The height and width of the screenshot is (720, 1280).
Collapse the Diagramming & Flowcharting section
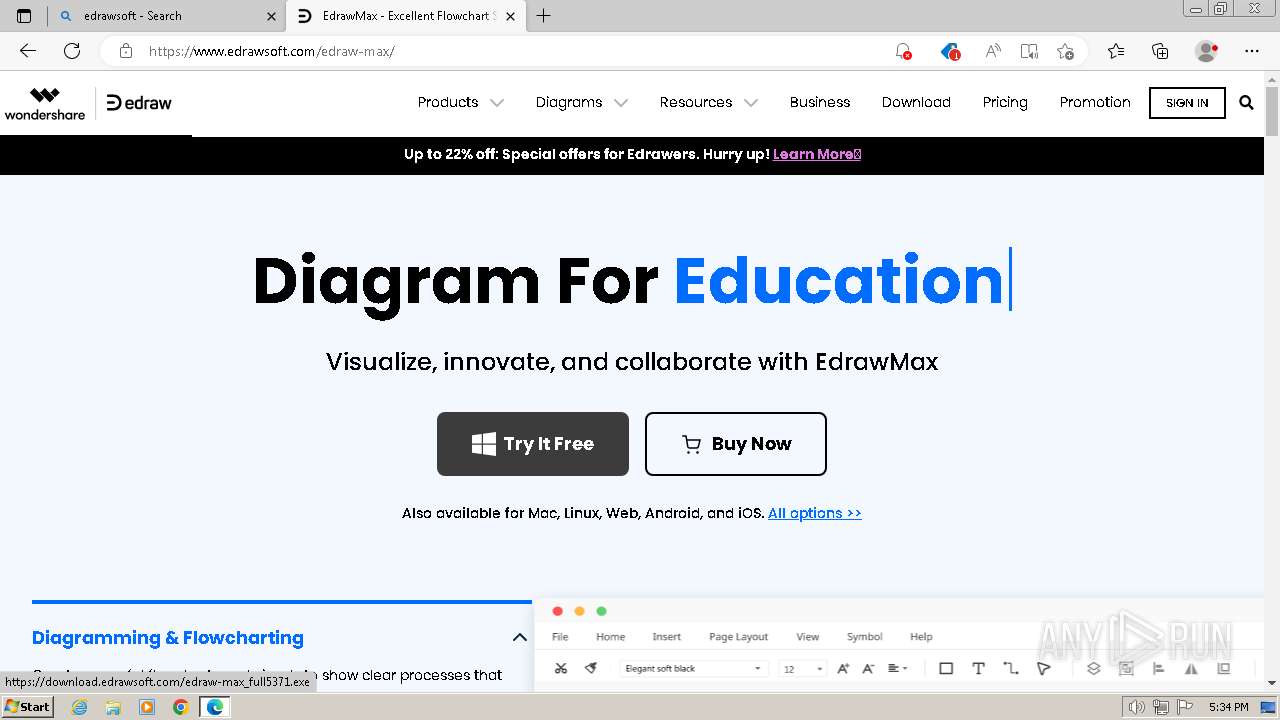520,637
